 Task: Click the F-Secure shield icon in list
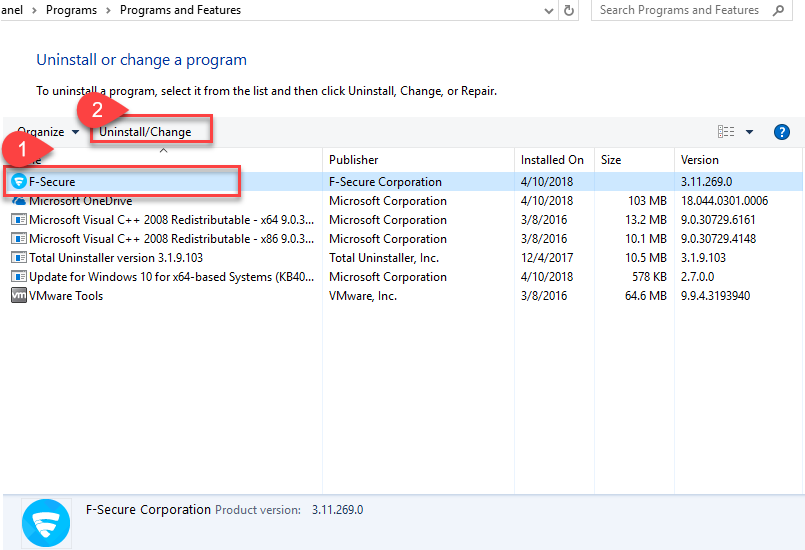click(19, 181)
